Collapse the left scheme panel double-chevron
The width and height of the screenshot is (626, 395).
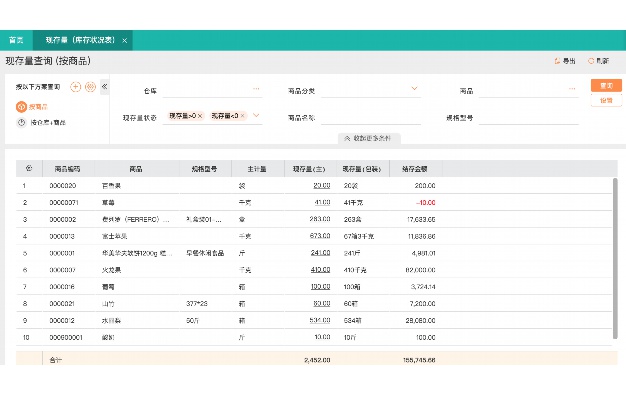105,86
